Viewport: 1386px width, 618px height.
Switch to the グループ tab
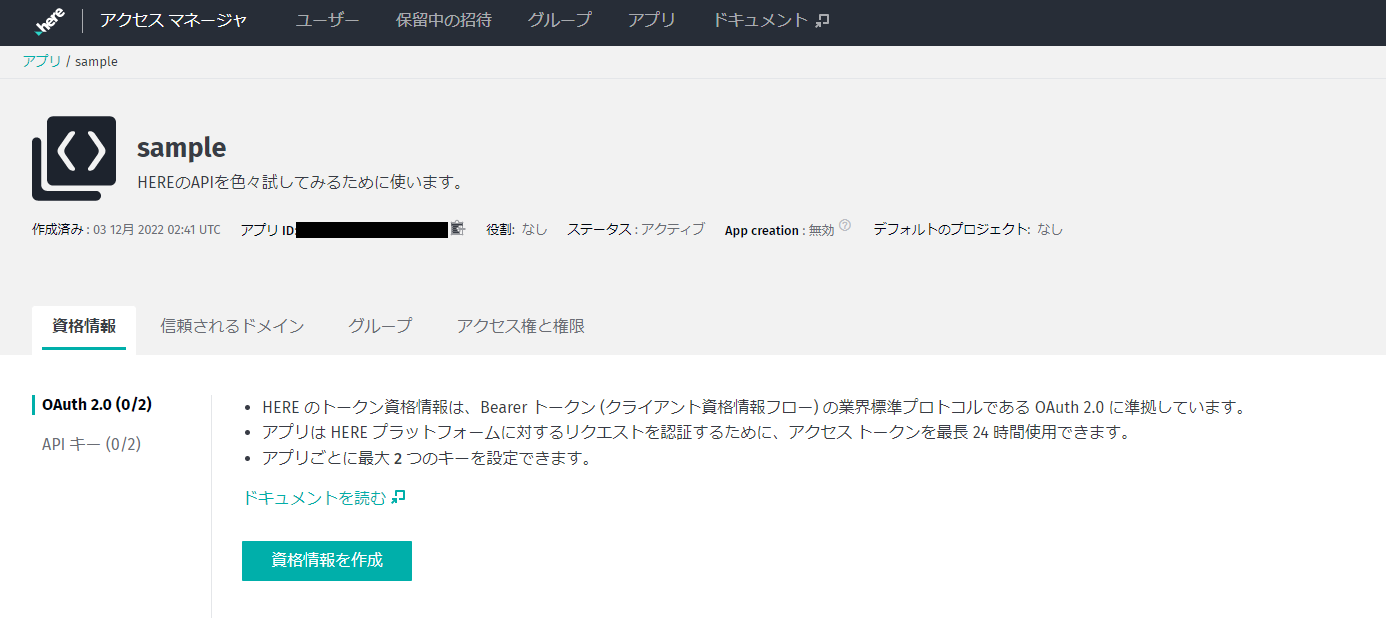tap(379, 326)
